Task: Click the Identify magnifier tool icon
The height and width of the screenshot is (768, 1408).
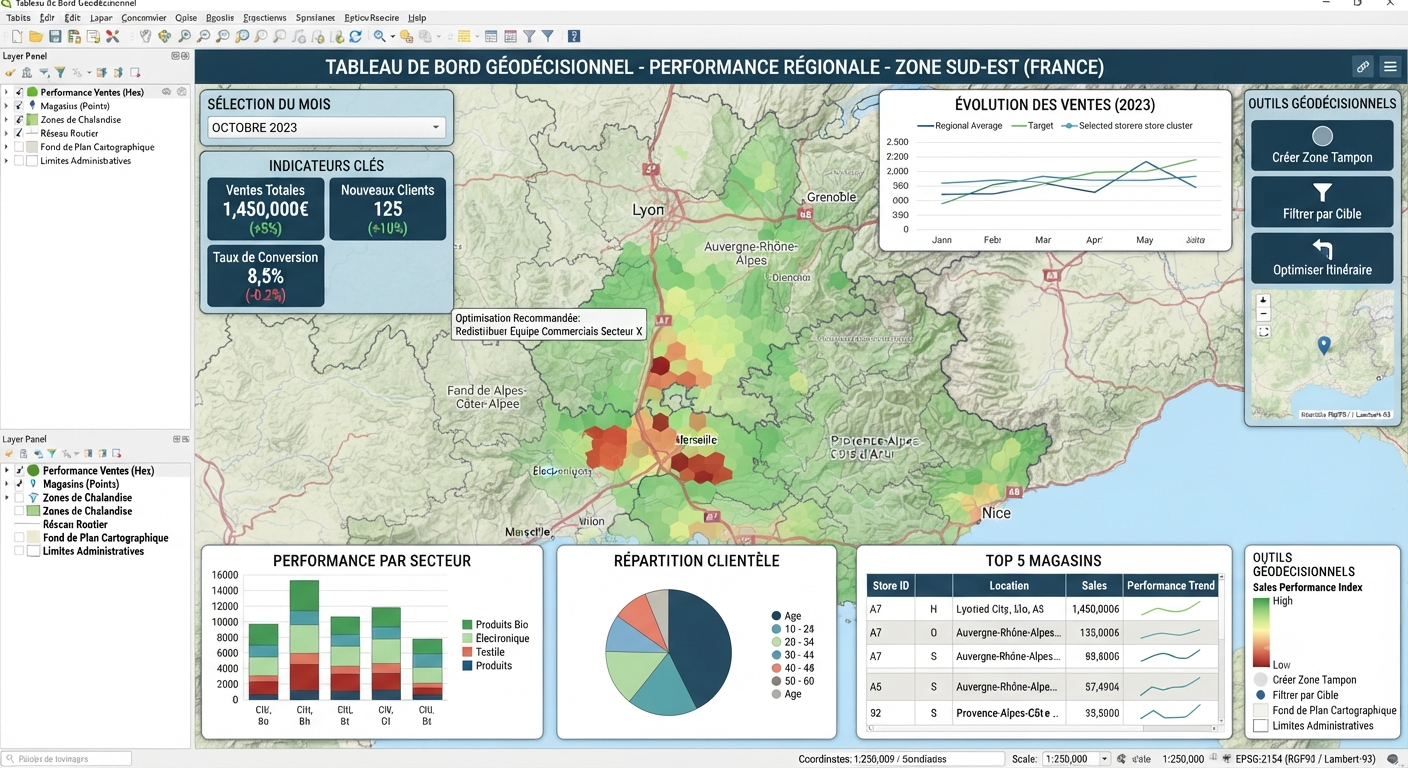Action: pos(380,36)
